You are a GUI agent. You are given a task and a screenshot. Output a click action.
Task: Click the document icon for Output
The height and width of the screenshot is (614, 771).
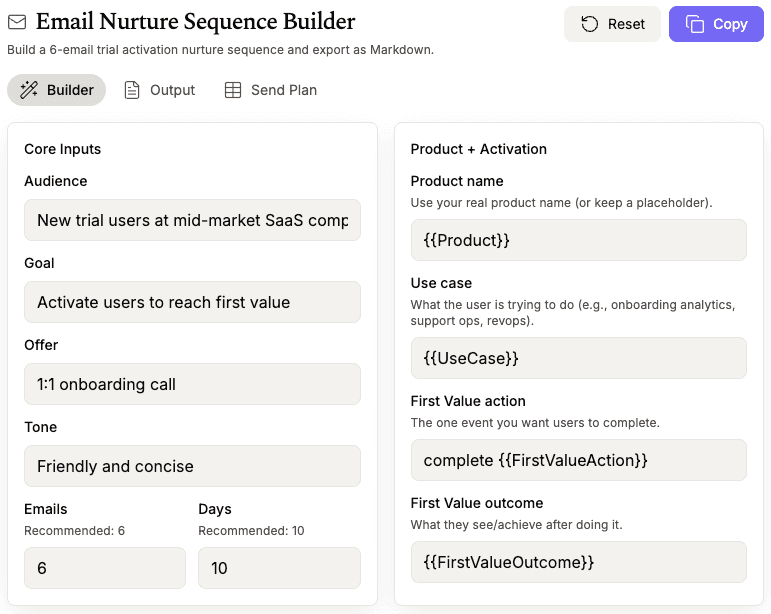click(x=132, y=90)
